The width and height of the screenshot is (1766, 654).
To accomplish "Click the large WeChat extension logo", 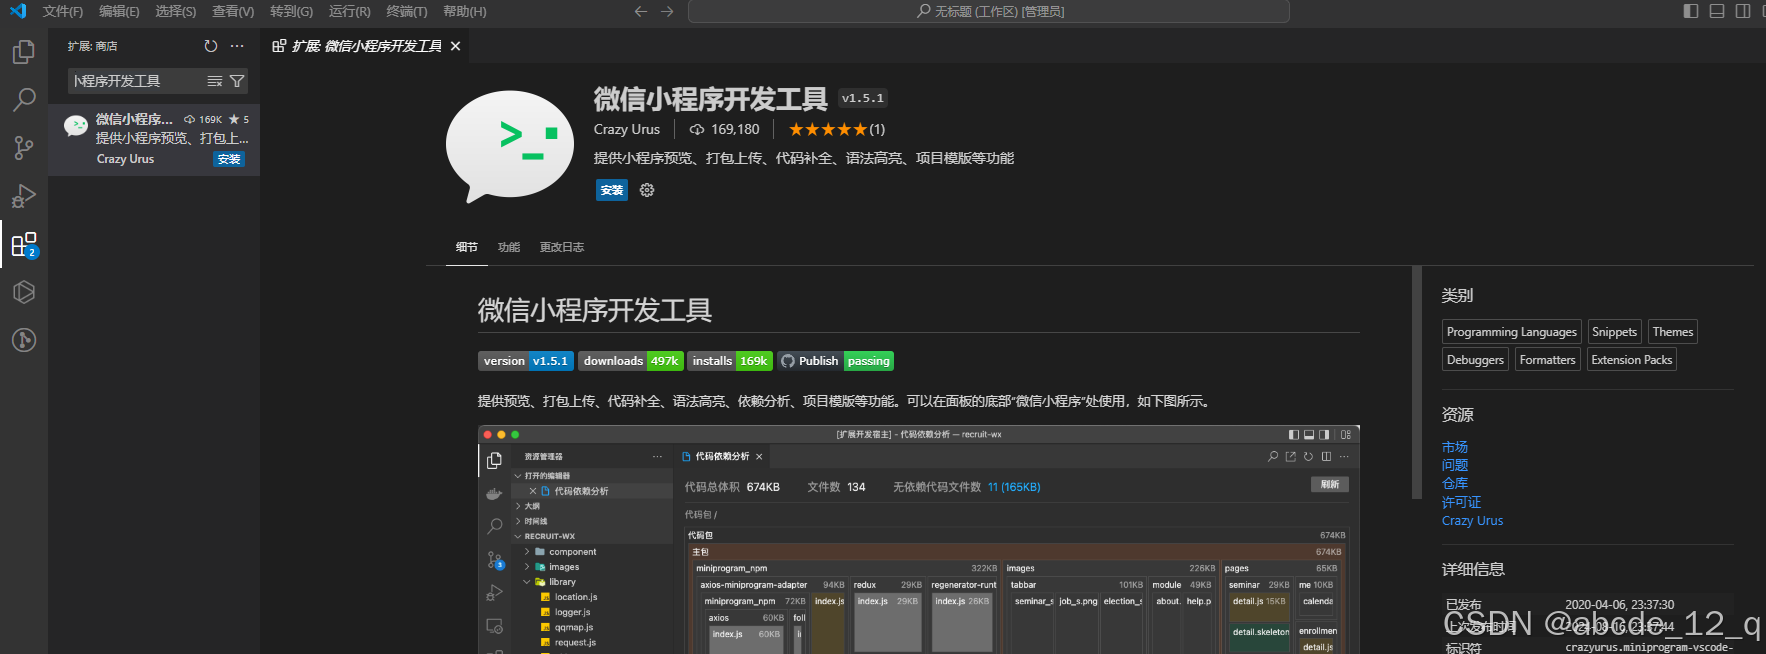I will coord(509,146).
